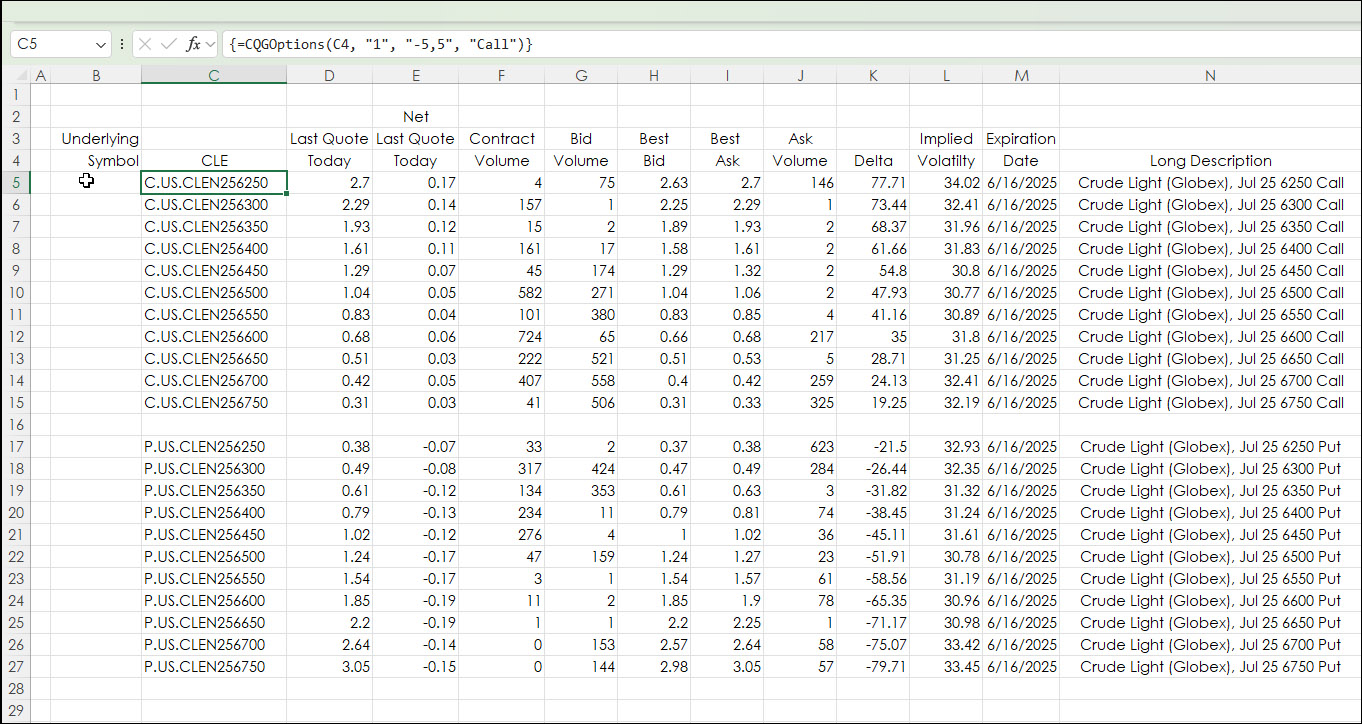Click inside the CQGOptions formula text
Viewport: 1362px width, 724px height.
tap(380, 44)
